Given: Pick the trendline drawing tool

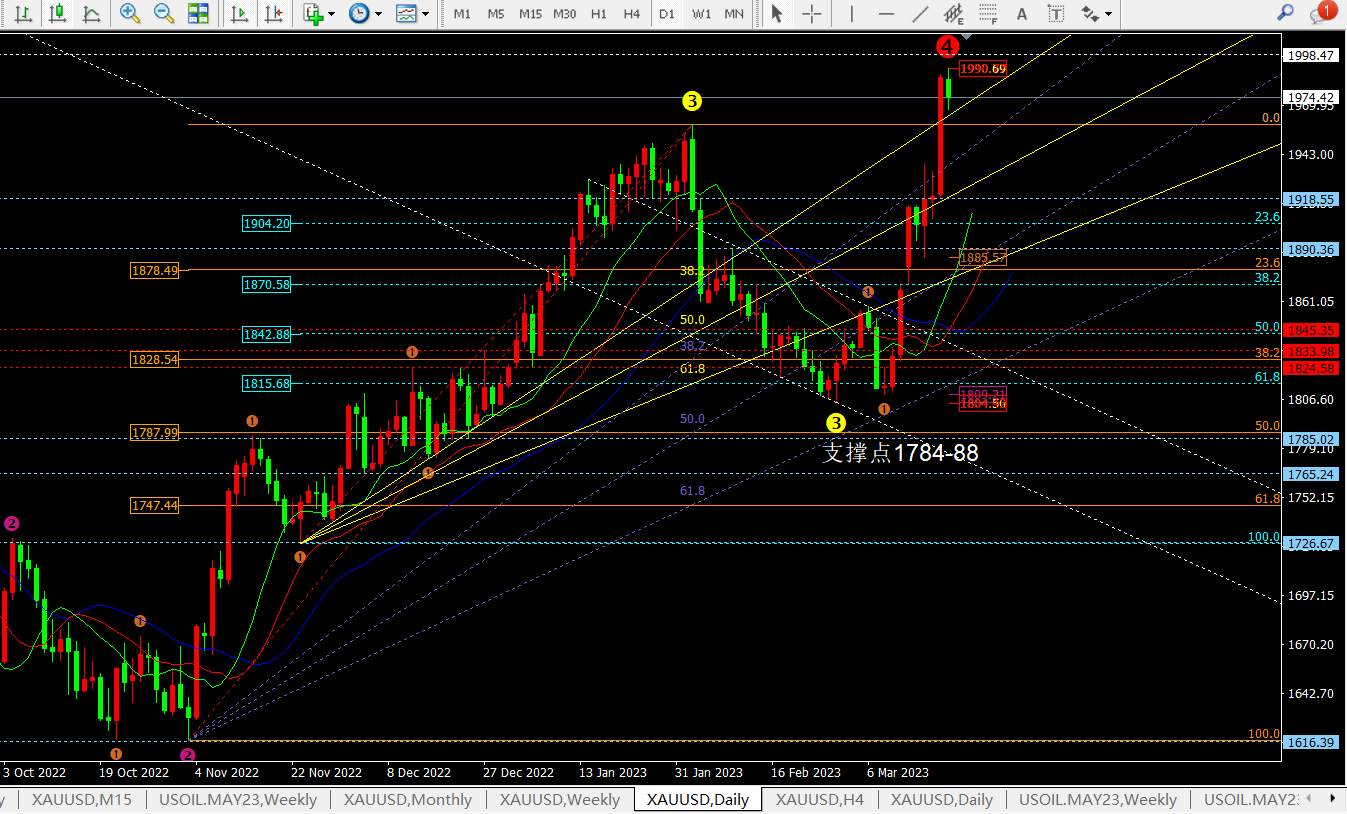Looking at the screenshot, I should (x=919, y=14).
